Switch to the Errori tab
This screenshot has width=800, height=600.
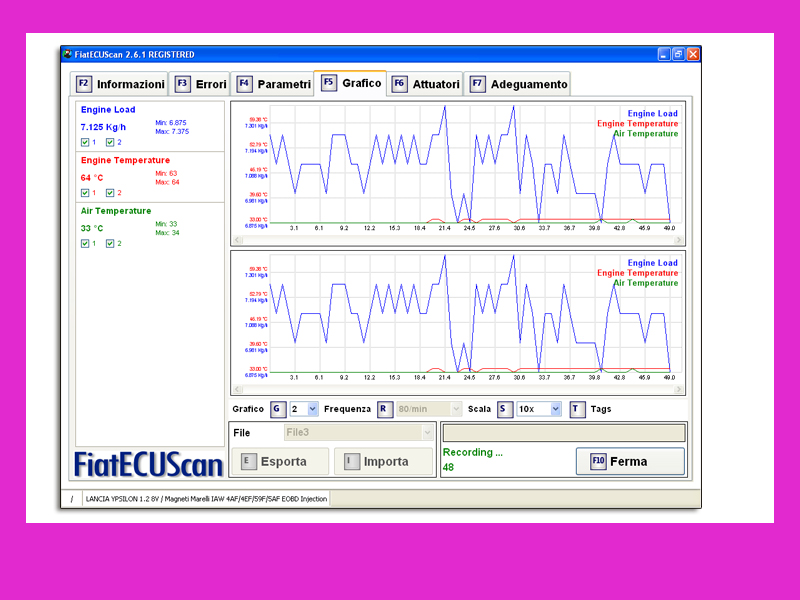point(210,84)
